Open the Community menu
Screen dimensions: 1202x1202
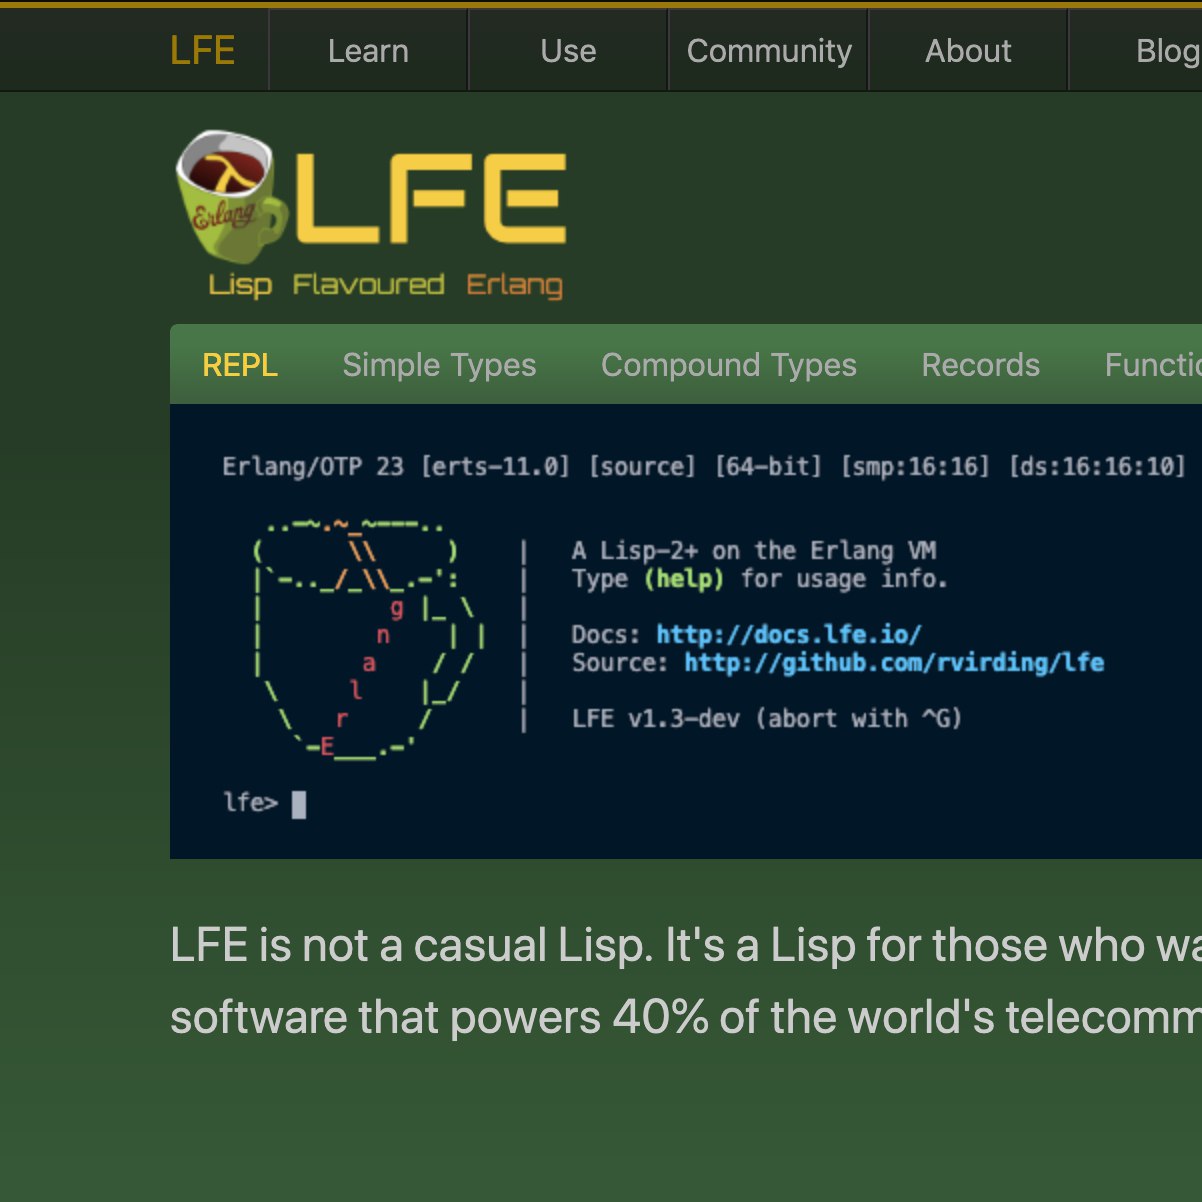(x=769, y=51)
